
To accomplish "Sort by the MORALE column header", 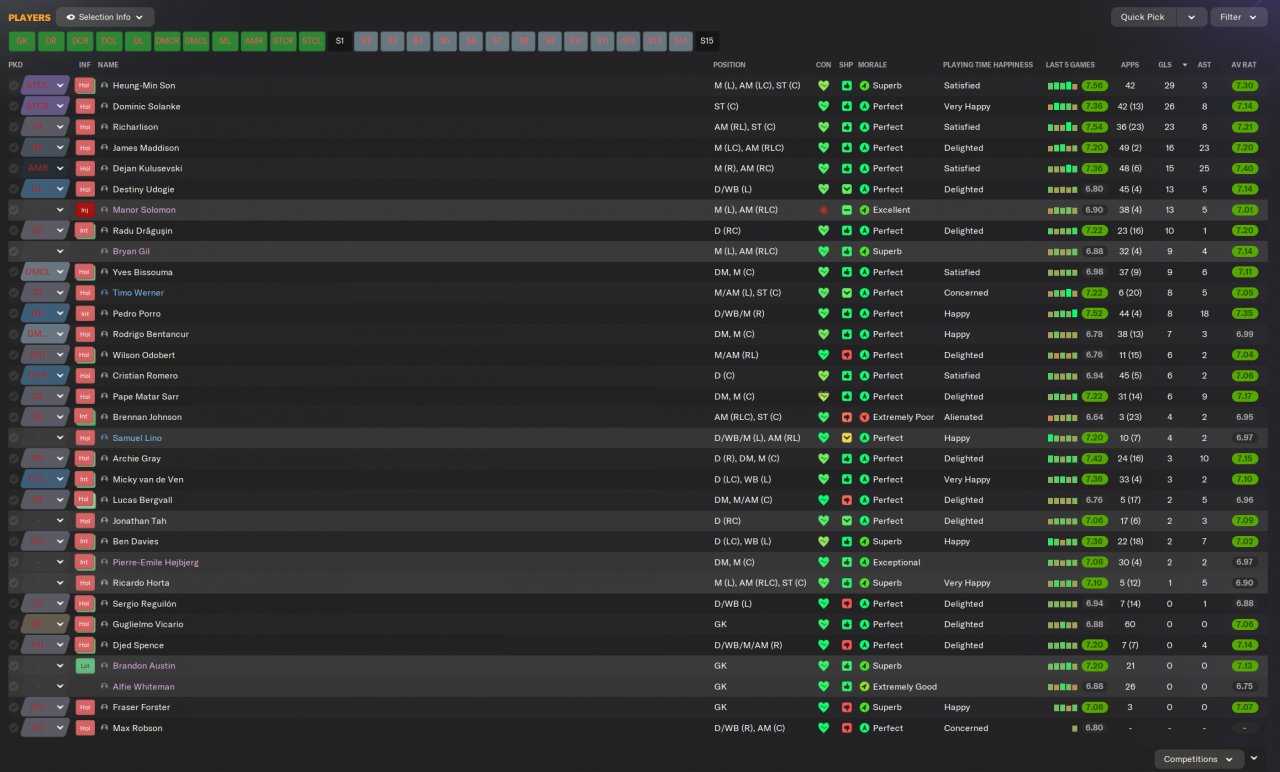I will point(874,65).
